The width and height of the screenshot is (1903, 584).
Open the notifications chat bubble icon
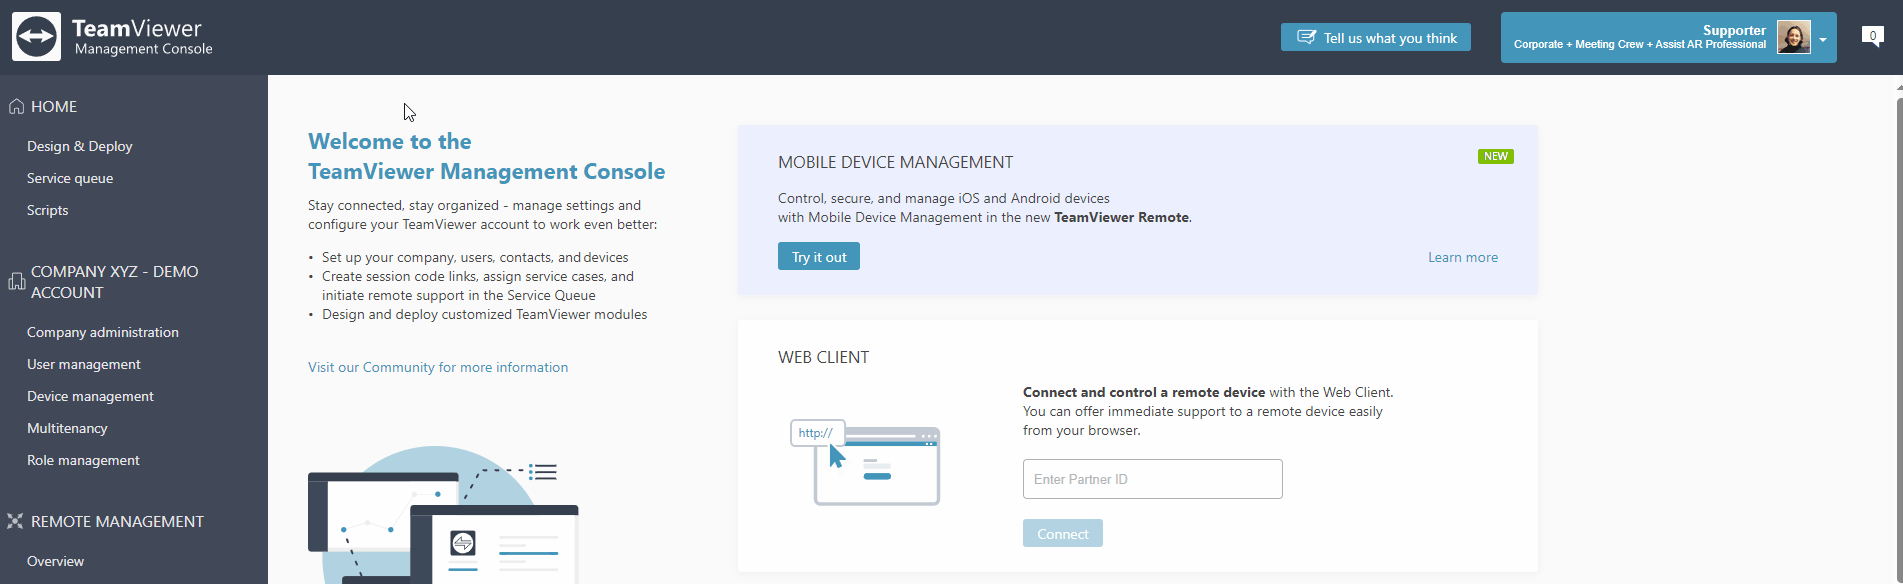[x=1872, y=36]
